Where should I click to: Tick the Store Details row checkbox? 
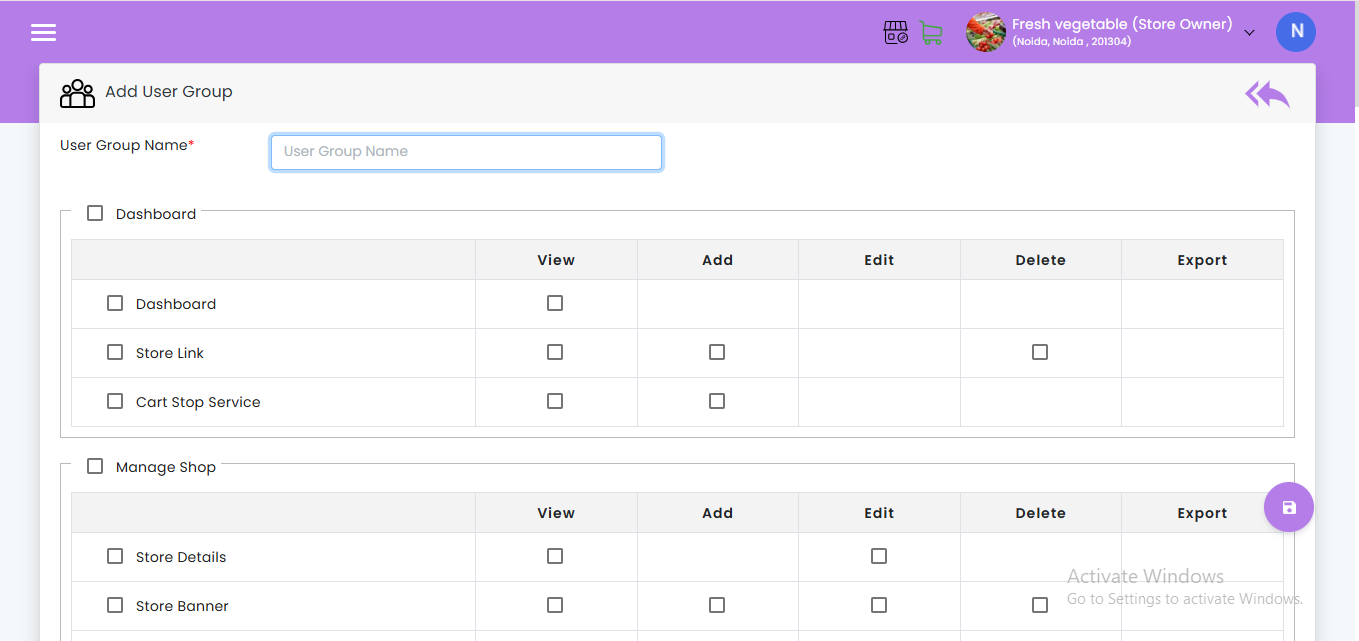coord(115,556)
